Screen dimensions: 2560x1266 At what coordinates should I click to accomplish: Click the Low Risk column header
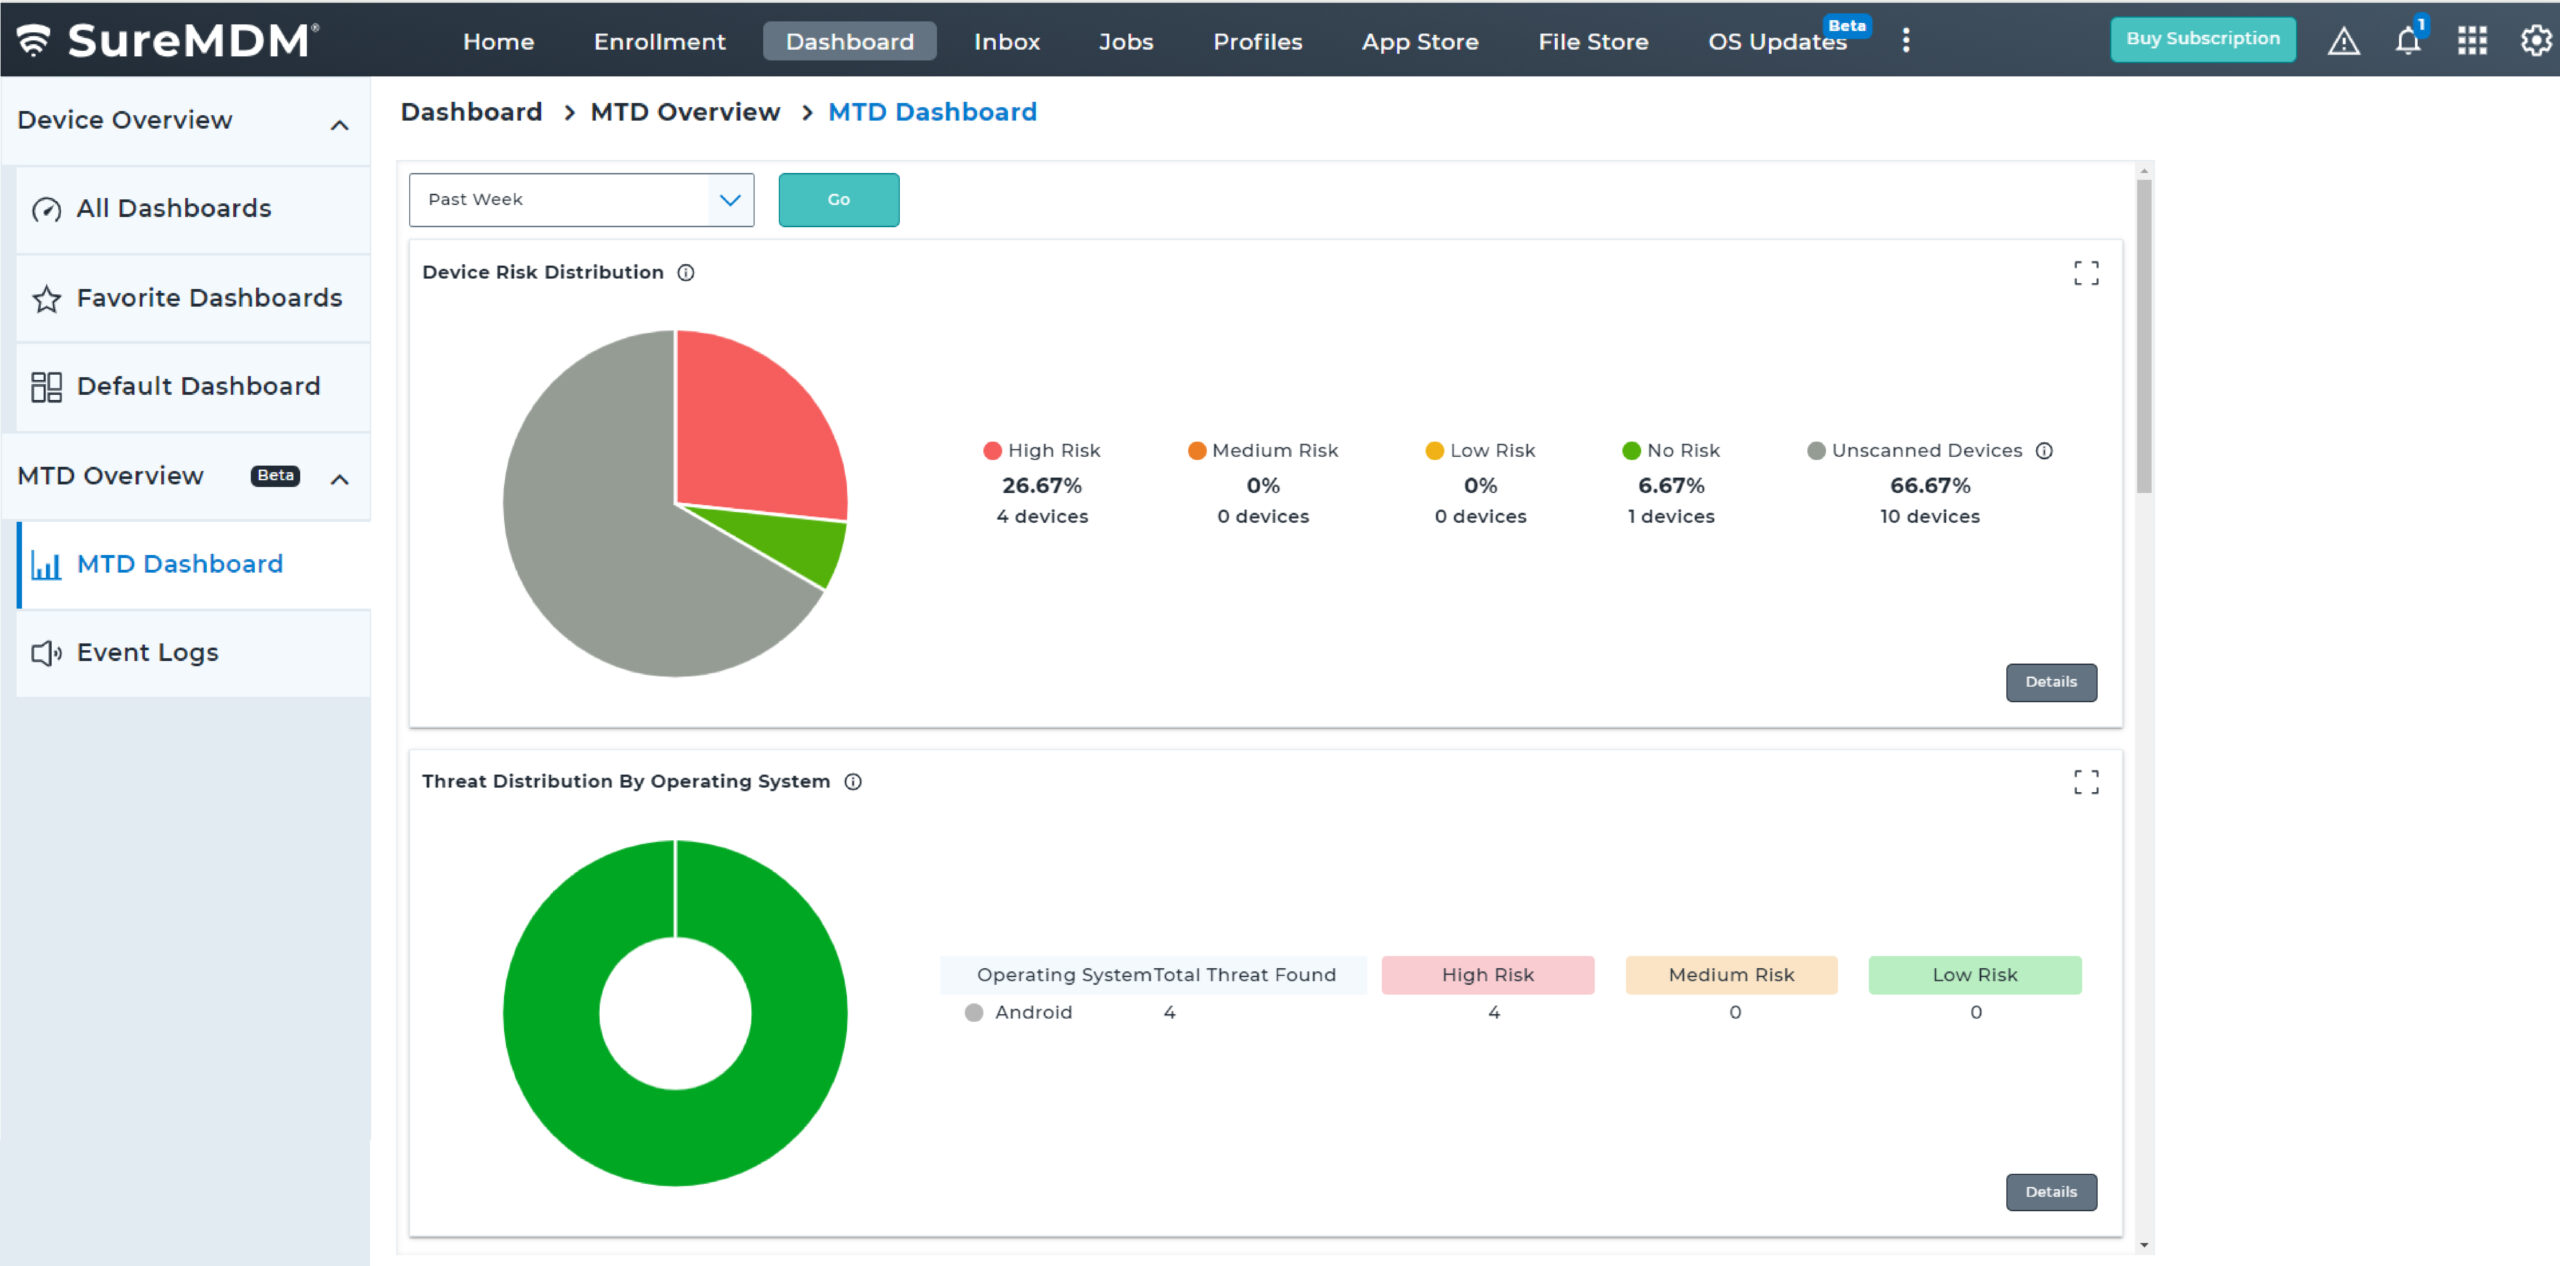(x=1975, y=975)
